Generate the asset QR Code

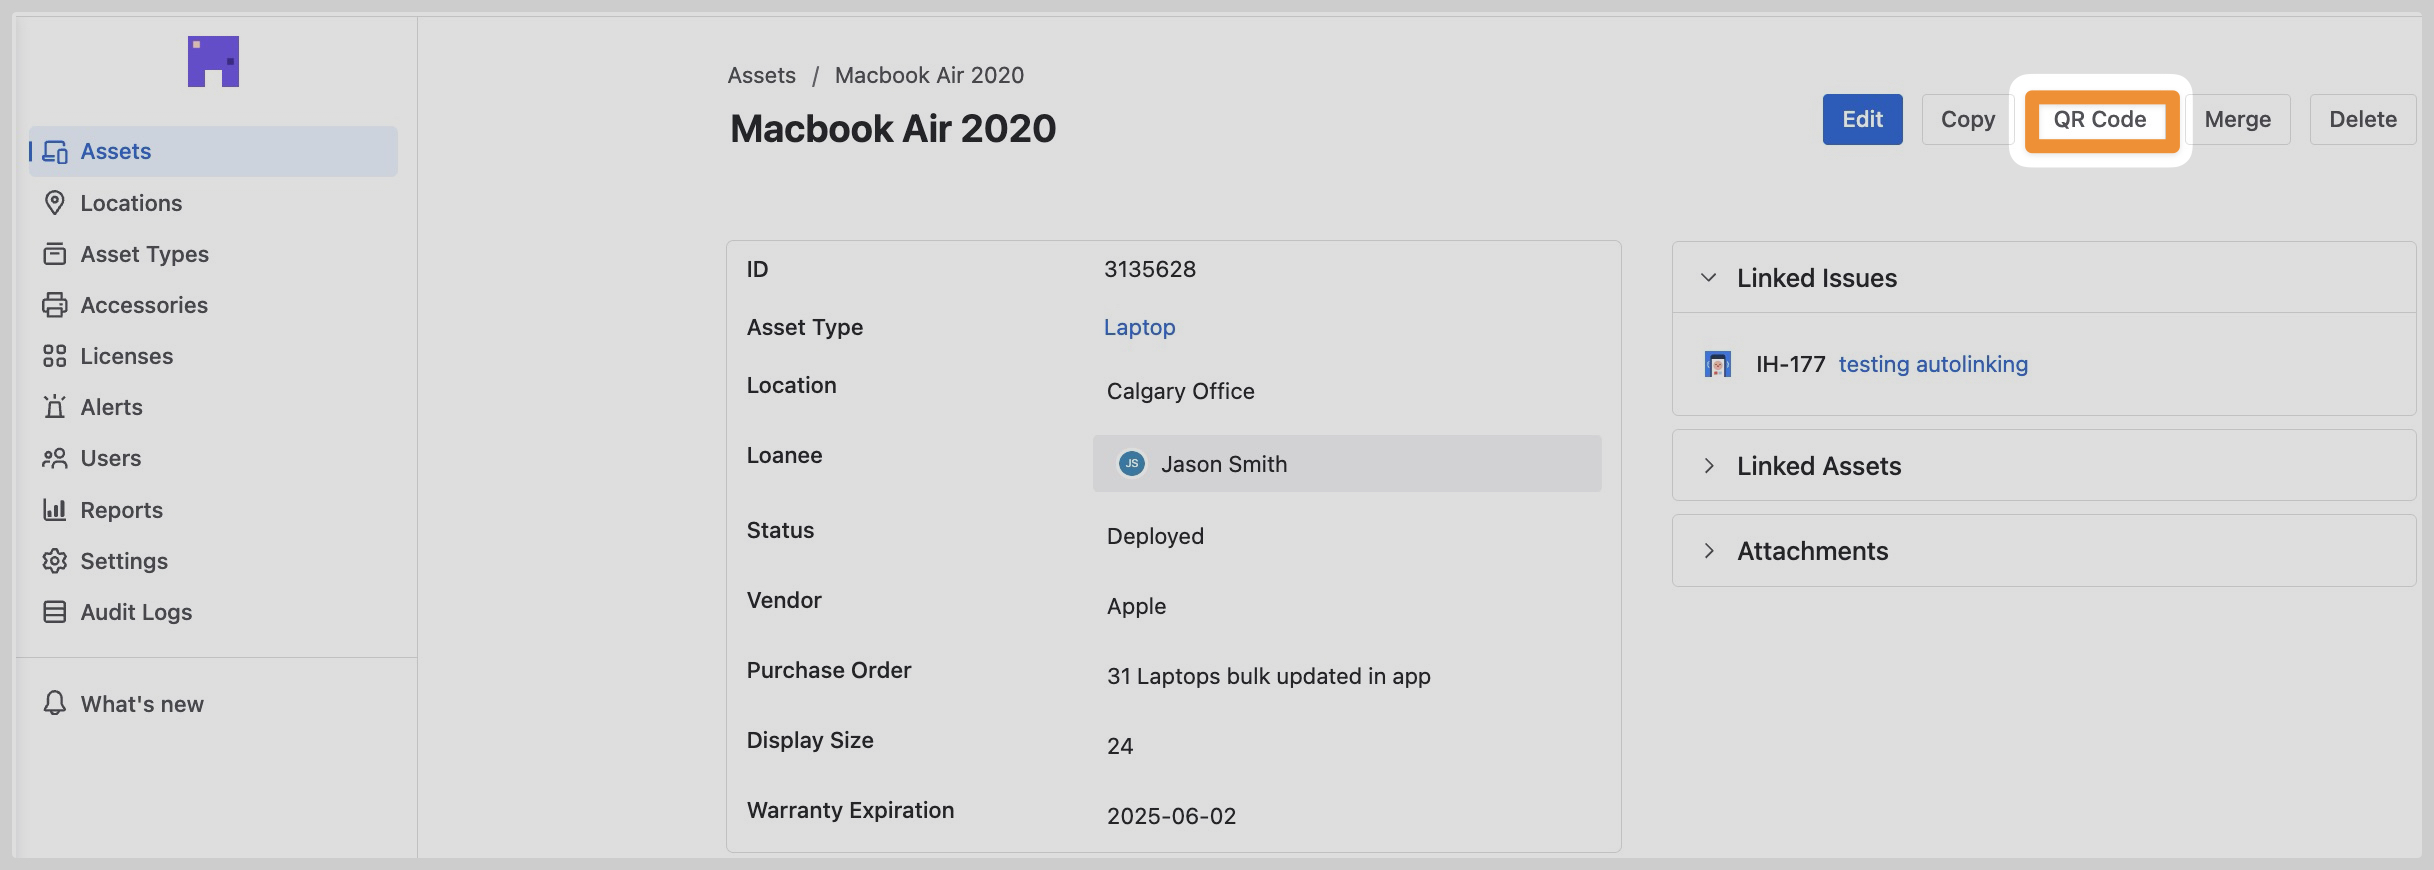tap(2100, 120)
